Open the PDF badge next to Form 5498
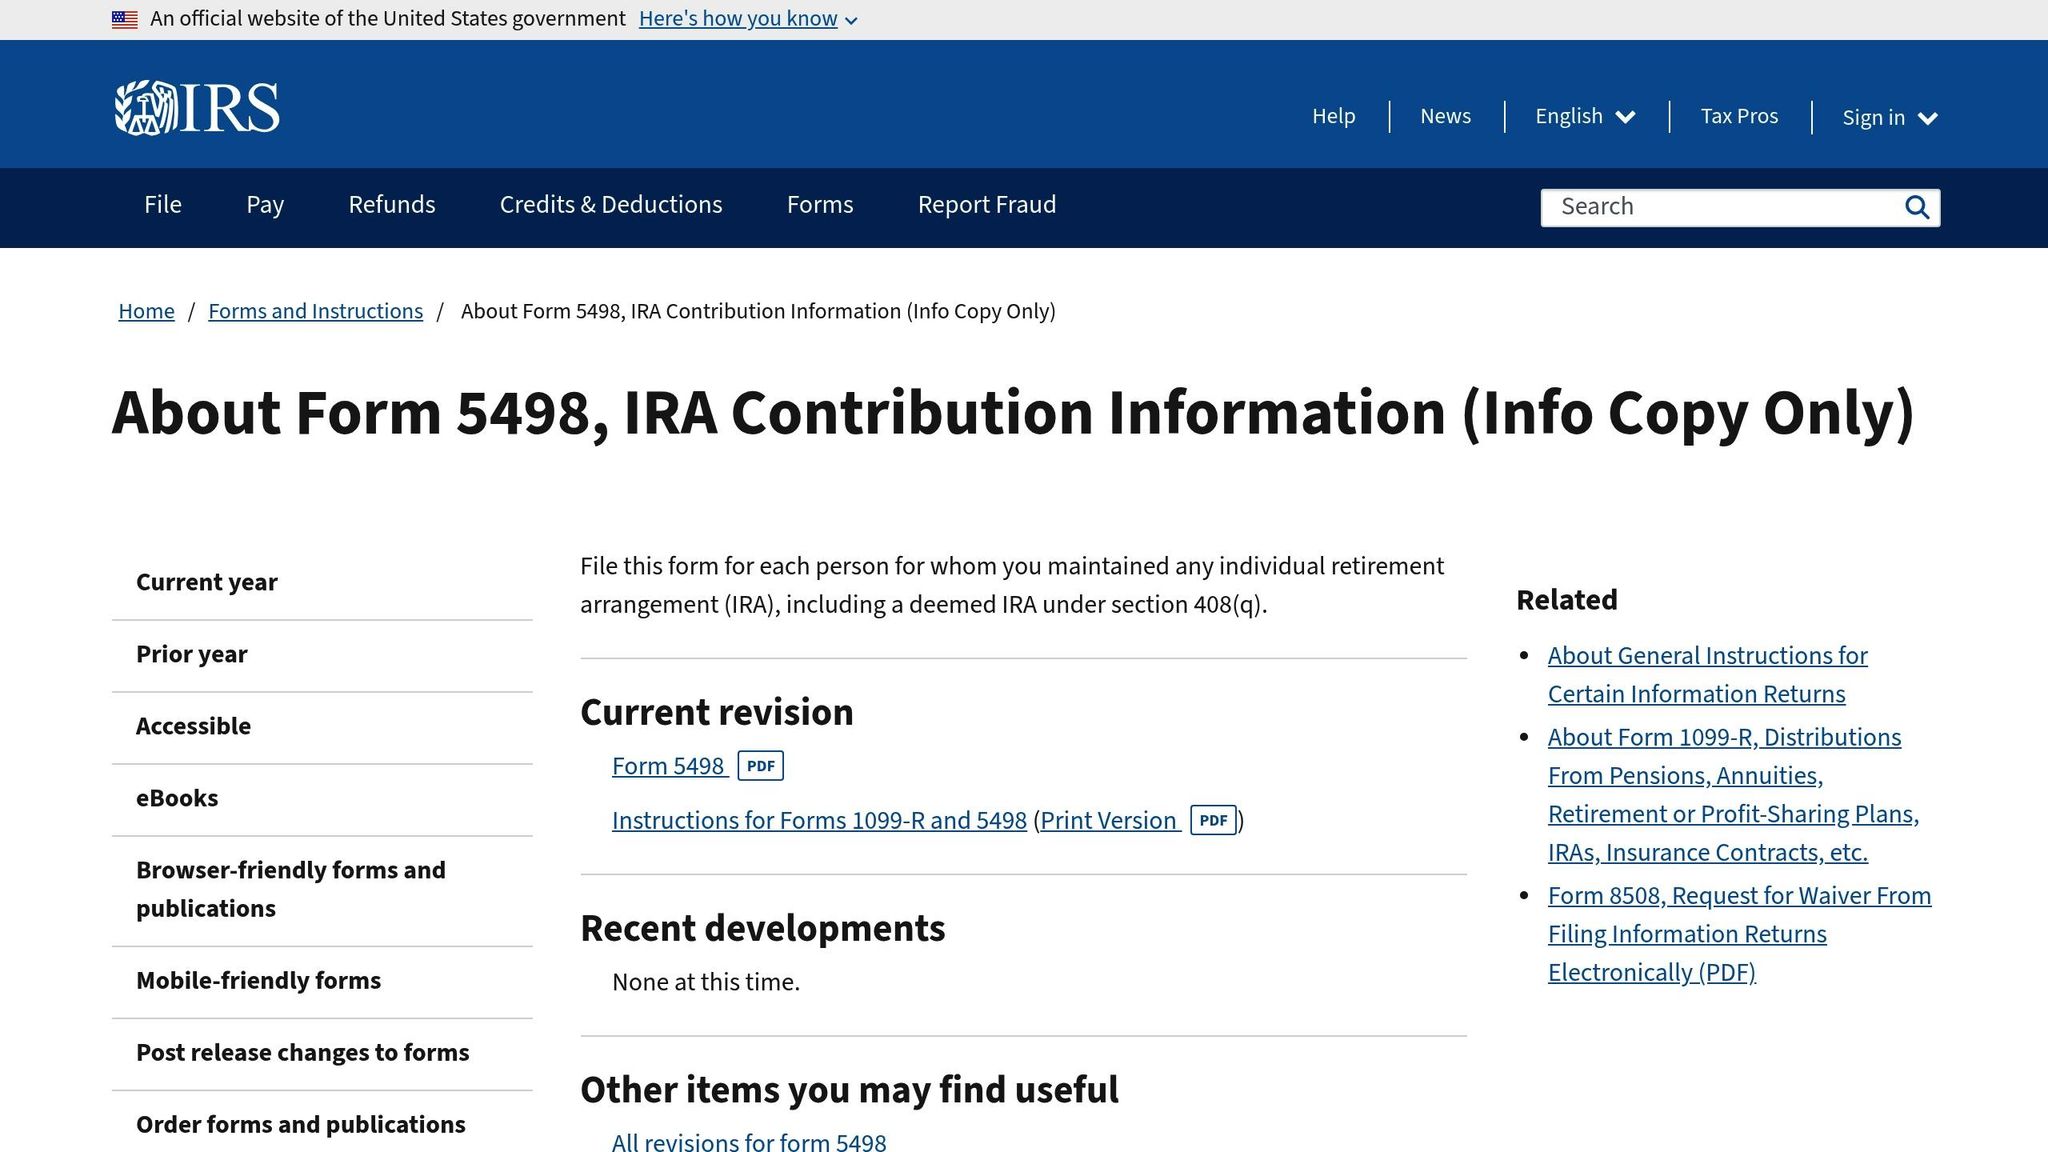Viewport: 2048px width, 1152px height. click(x=761, y=765)
